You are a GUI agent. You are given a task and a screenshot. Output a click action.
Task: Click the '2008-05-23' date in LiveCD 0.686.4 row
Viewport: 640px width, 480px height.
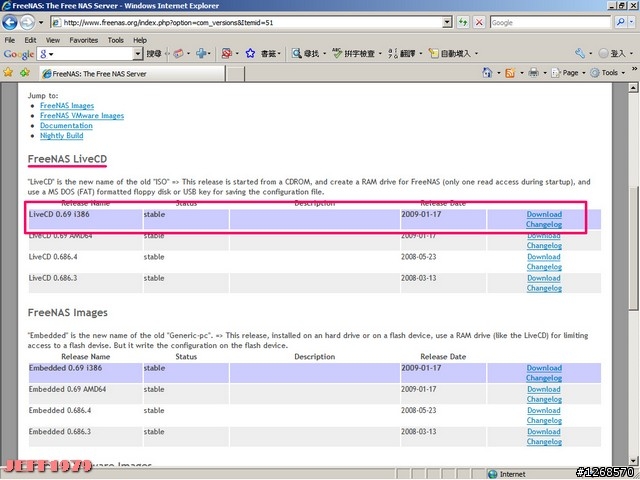[x=418, y=257]
